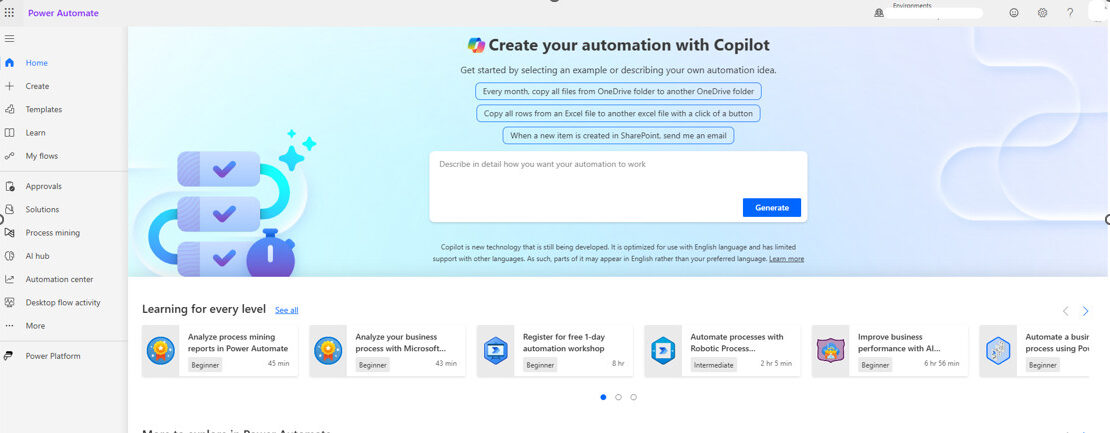Click the Learn more link
This screenshot has height=433, width=1110.
point(786,259)
